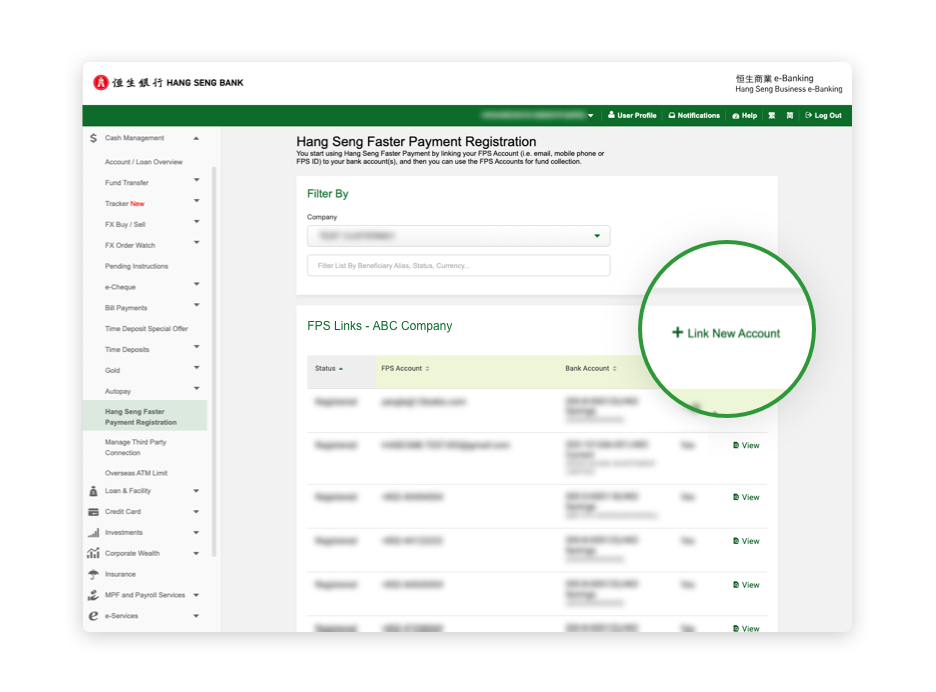
Task: Select the Cash Management dollar icon
Action: coord(92,137)
